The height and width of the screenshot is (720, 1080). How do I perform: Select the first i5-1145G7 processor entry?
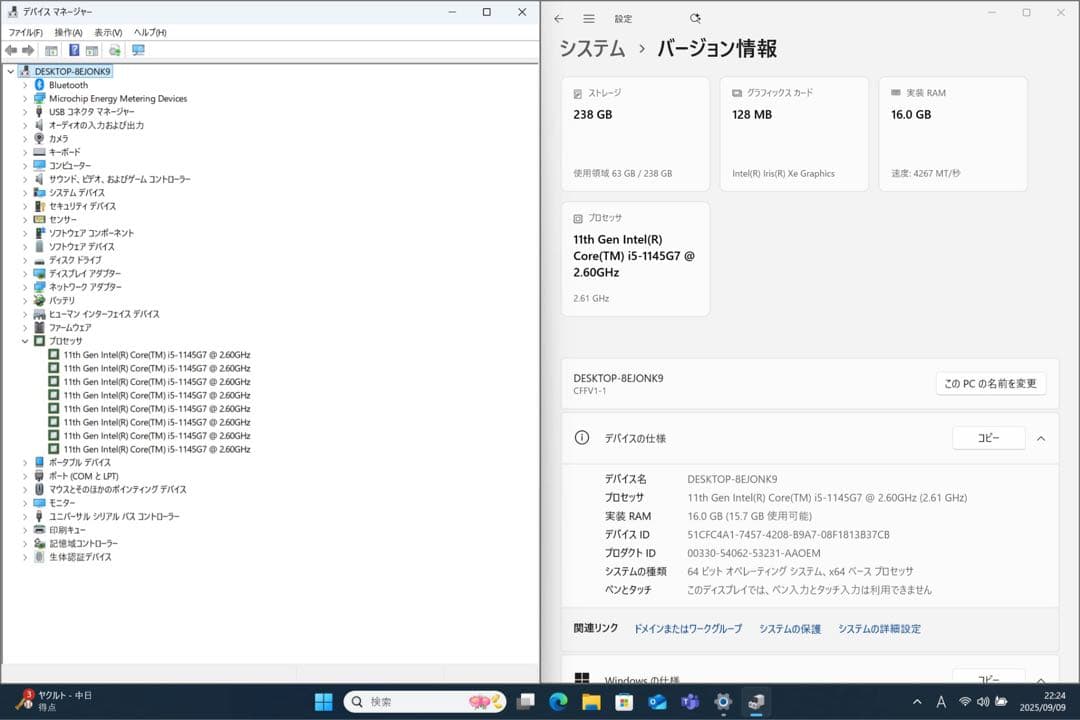click(157, 355)
